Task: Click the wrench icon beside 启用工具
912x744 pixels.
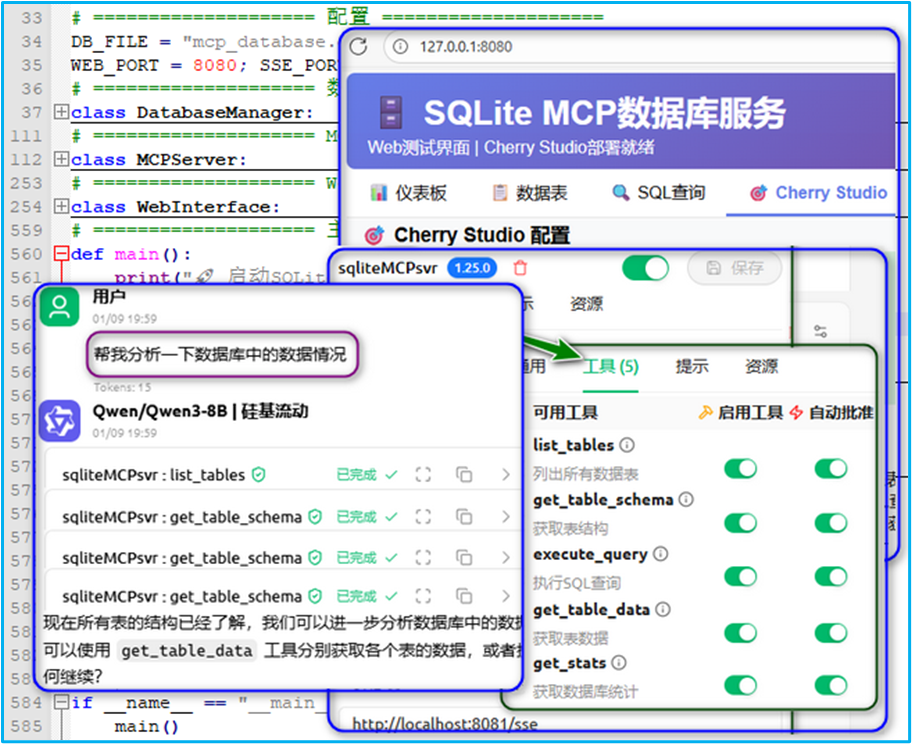Action: (x=705, y=412)
